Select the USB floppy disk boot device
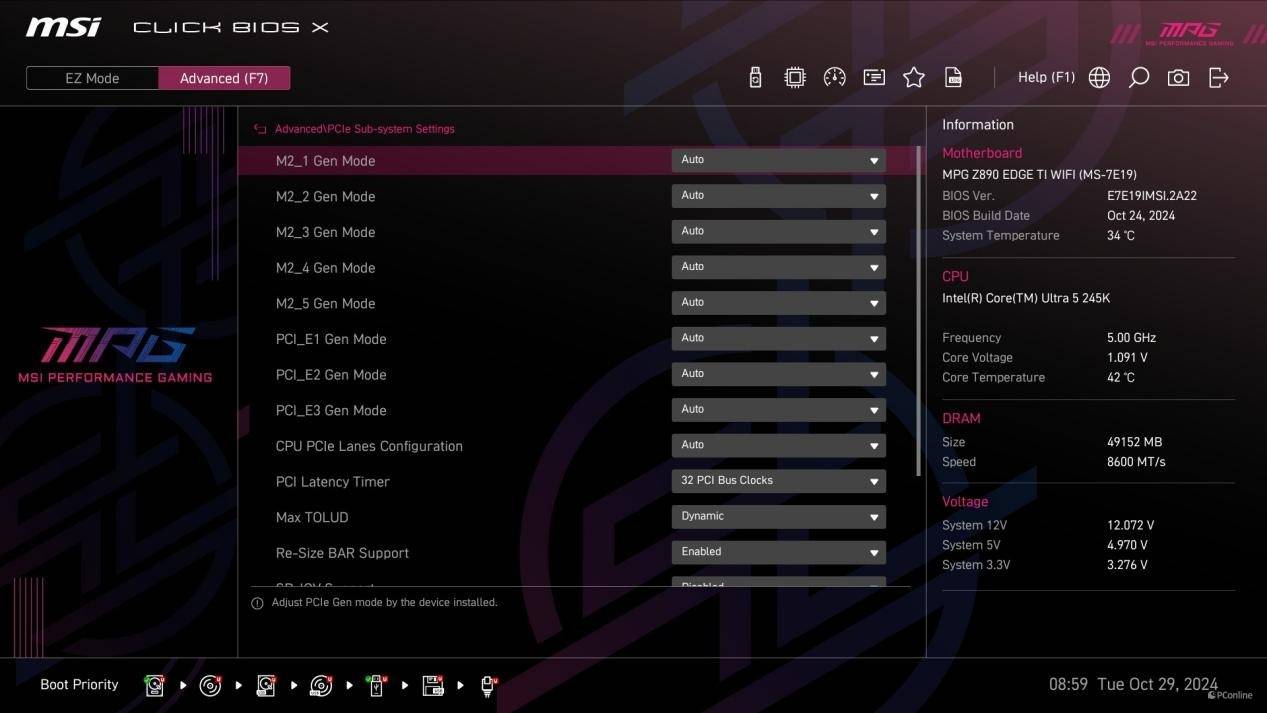The image size is (1267, 713). tap(433, 685)
